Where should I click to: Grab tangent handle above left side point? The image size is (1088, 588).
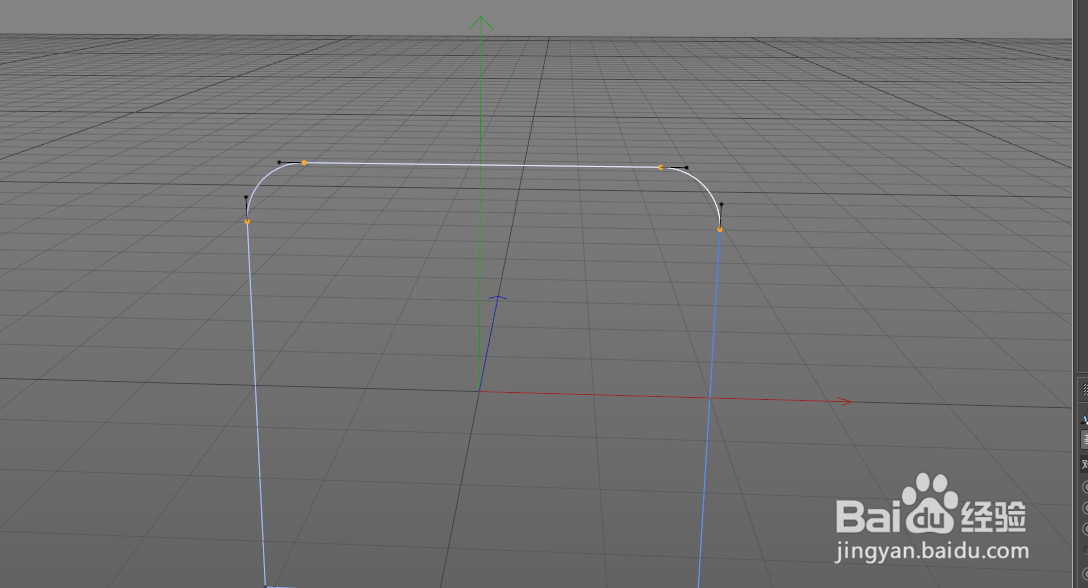[x=246, y=197]
